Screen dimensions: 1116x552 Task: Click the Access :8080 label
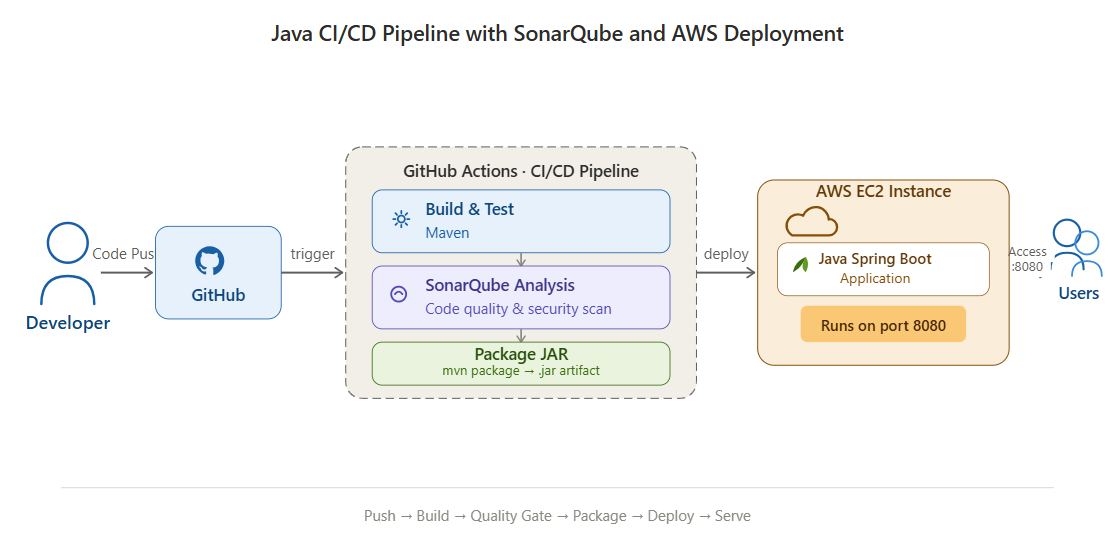1028,260
